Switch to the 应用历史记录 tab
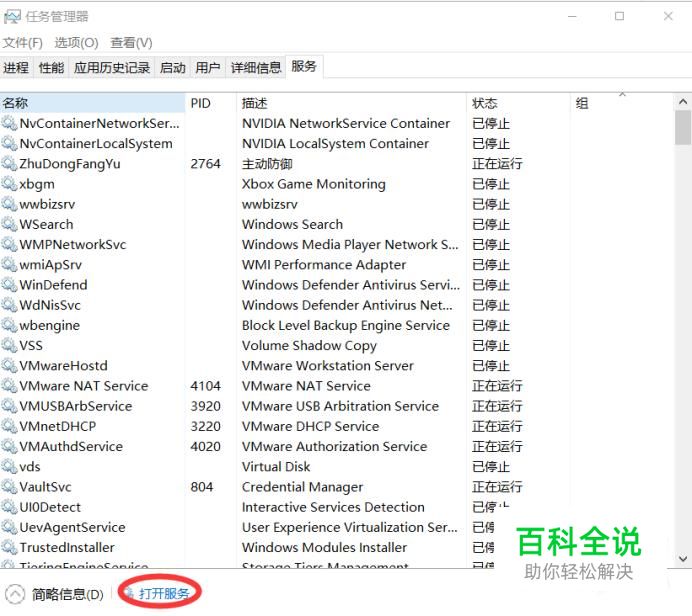The width and height of the screenshot is (692, 616). 112,68
